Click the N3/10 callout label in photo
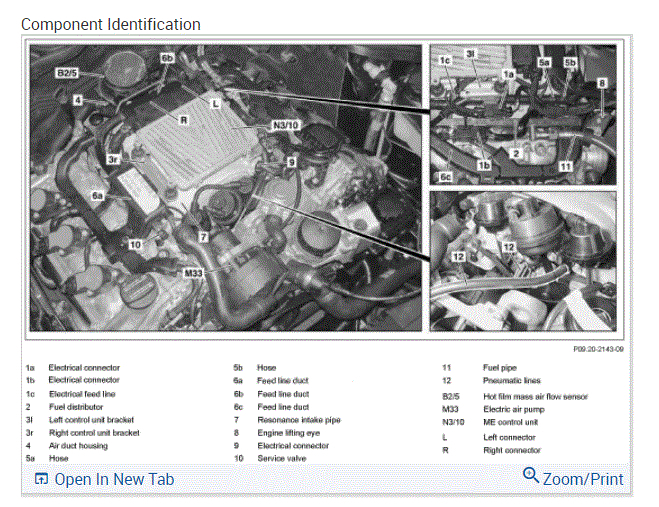Viewport: 659px width, 507px height. (x=286, y=125)
